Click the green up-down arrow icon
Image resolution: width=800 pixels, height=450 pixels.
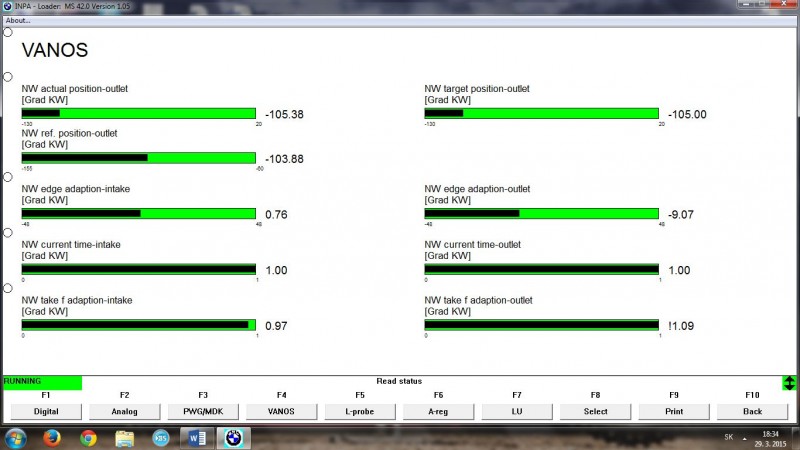(x=789, y=383)
